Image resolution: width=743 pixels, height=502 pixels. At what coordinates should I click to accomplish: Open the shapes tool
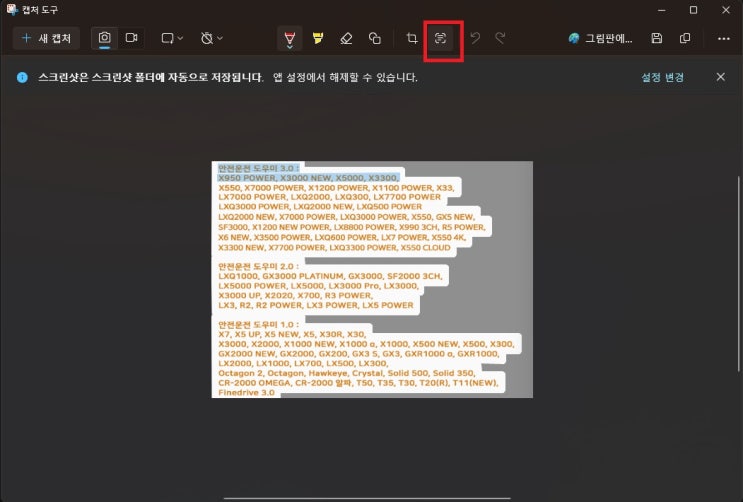[375, 38]
